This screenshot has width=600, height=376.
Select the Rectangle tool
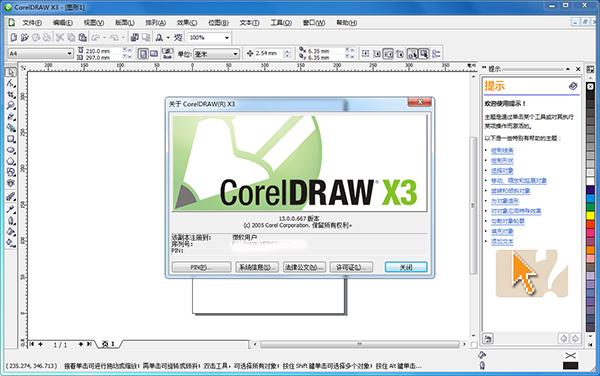coord(11,139)
